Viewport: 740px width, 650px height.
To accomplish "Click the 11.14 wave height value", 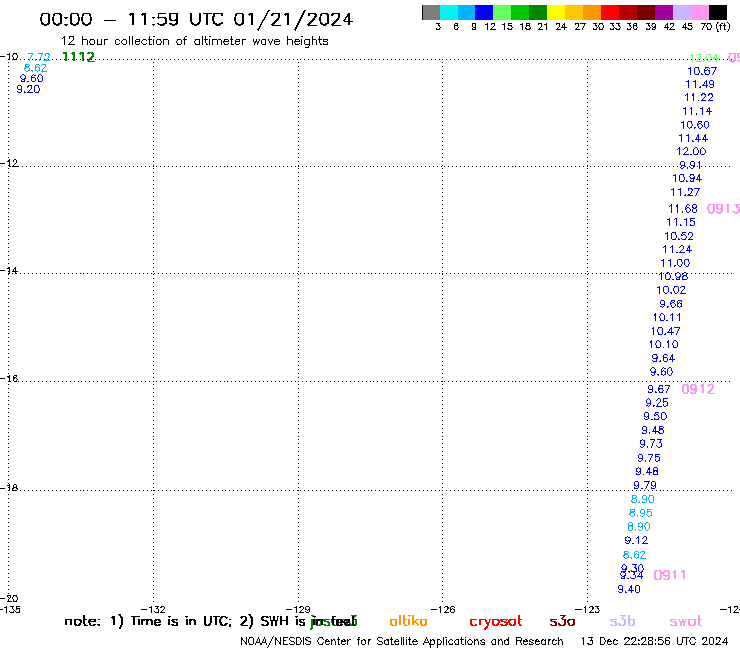I will (x=697, y=111).
